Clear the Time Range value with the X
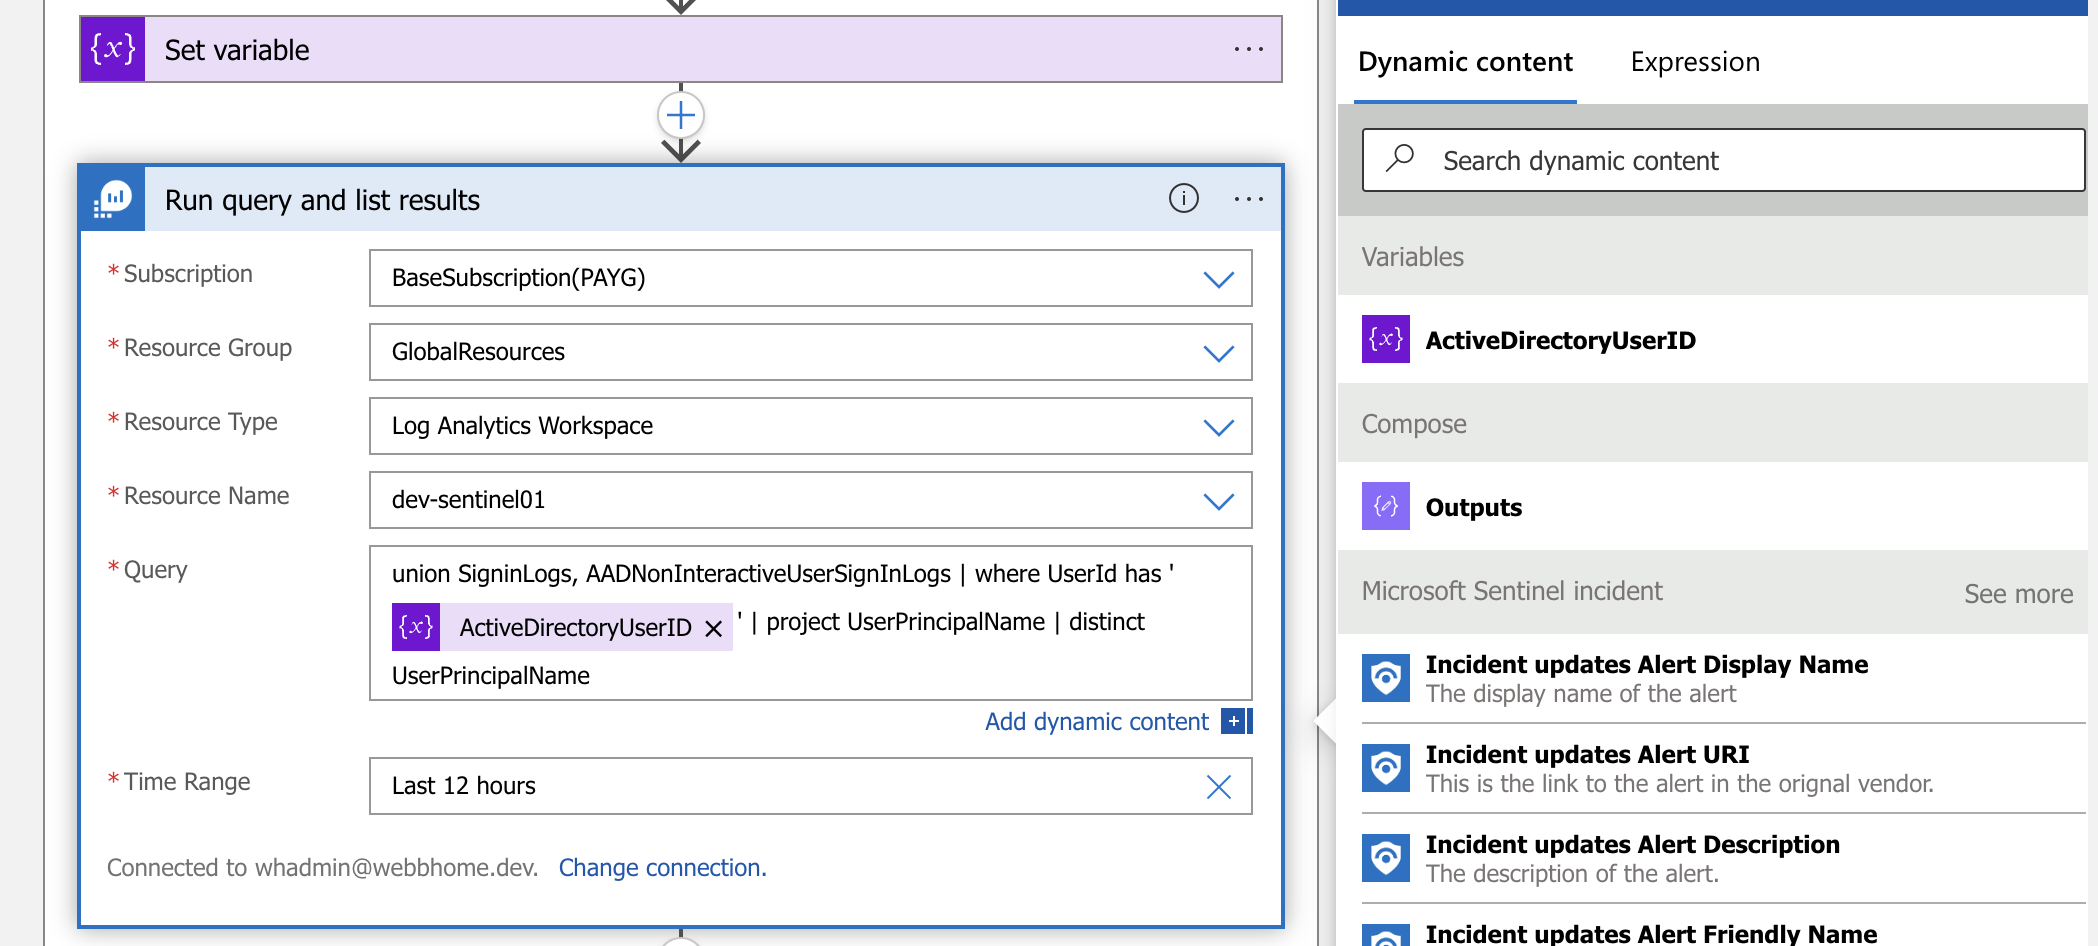Image resolution: width=2098 pixels, height=946 pixels. (x=1219, y=787)
